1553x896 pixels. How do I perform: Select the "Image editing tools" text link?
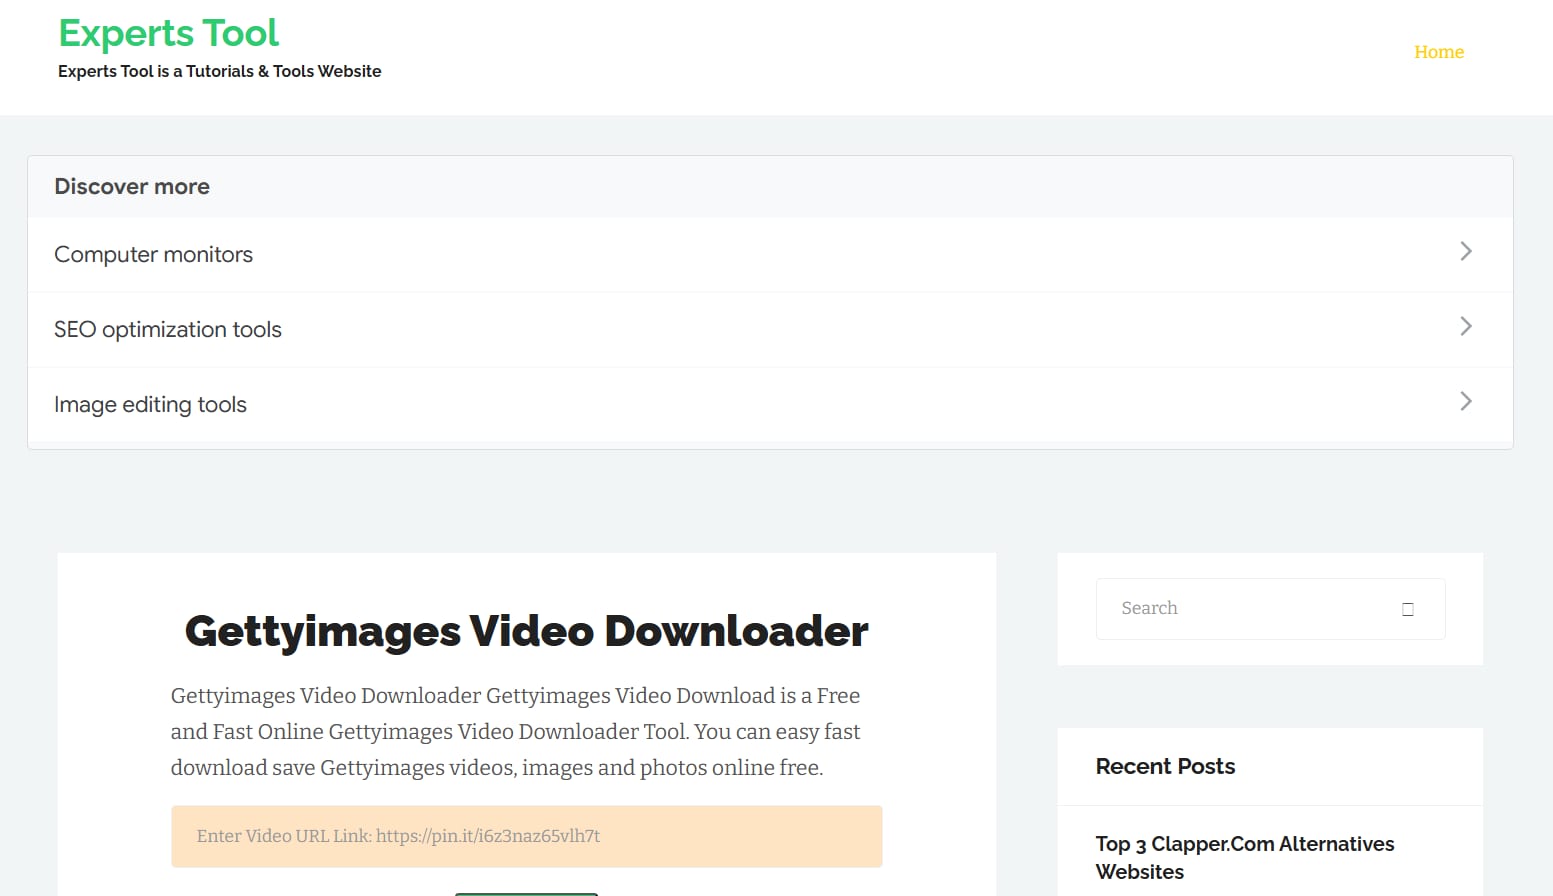(150, 404)
